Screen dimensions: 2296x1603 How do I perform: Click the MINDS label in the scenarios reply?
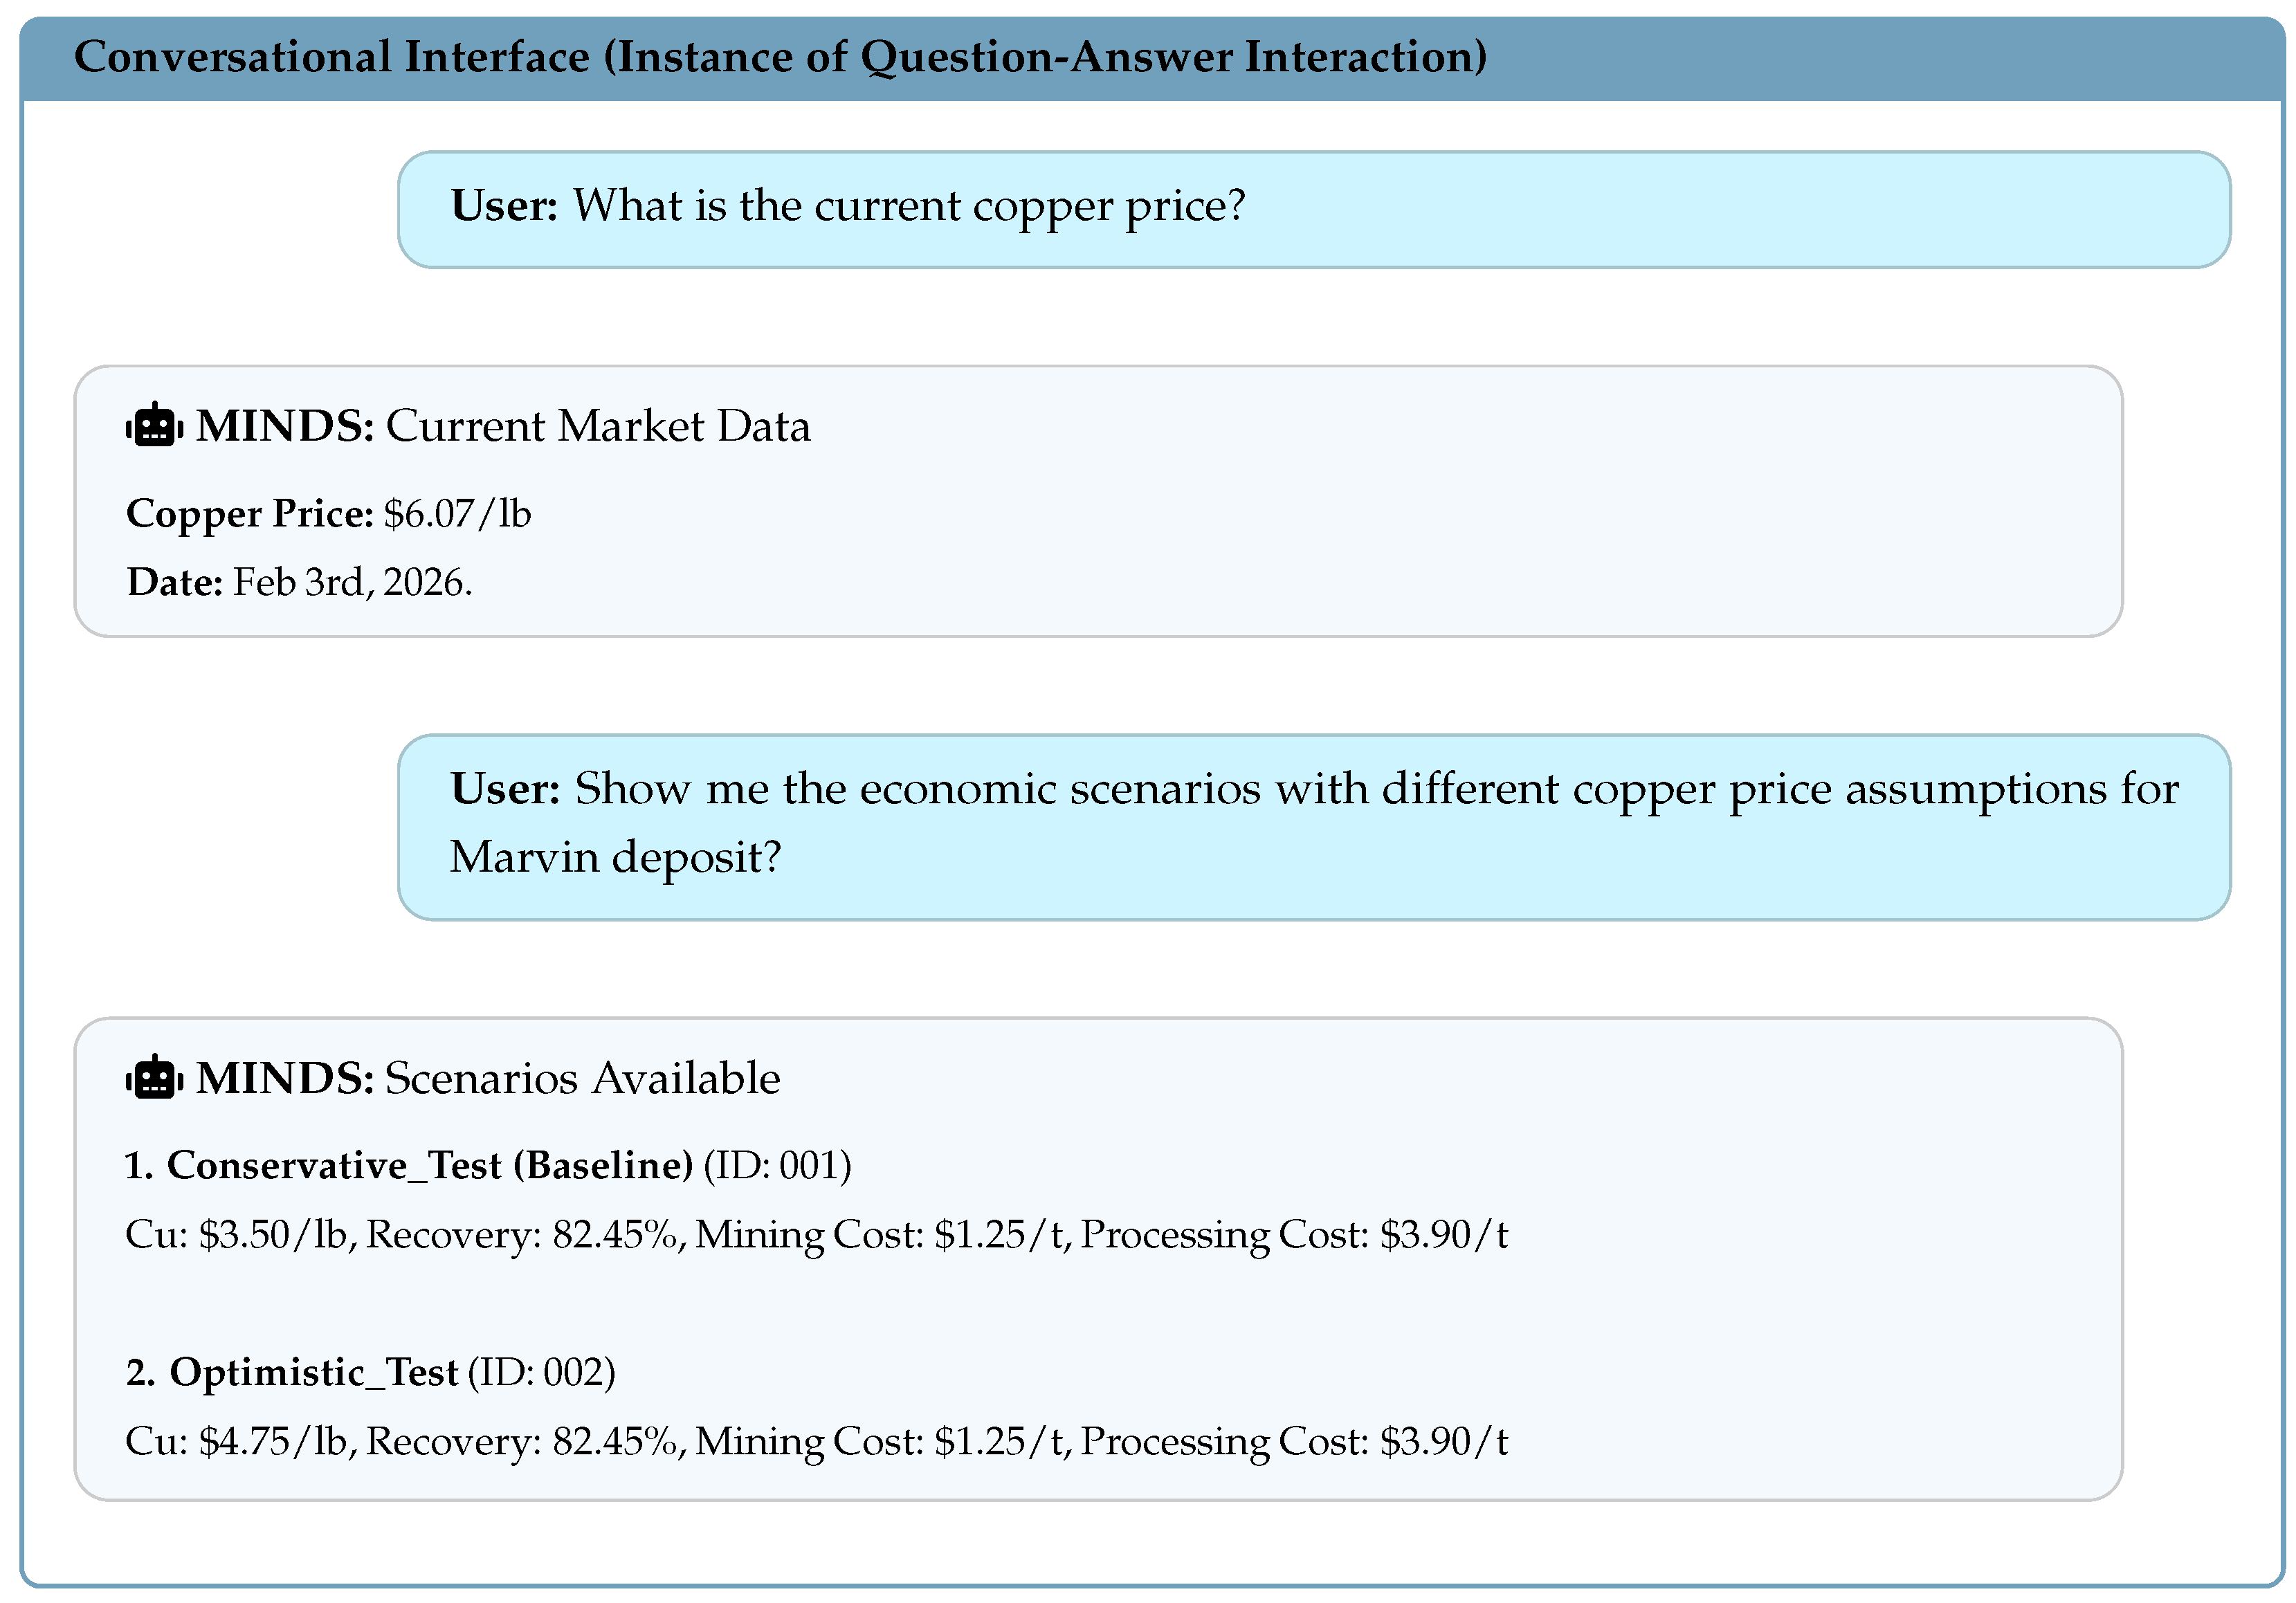pyautogui.click(x=285, y=1078)
